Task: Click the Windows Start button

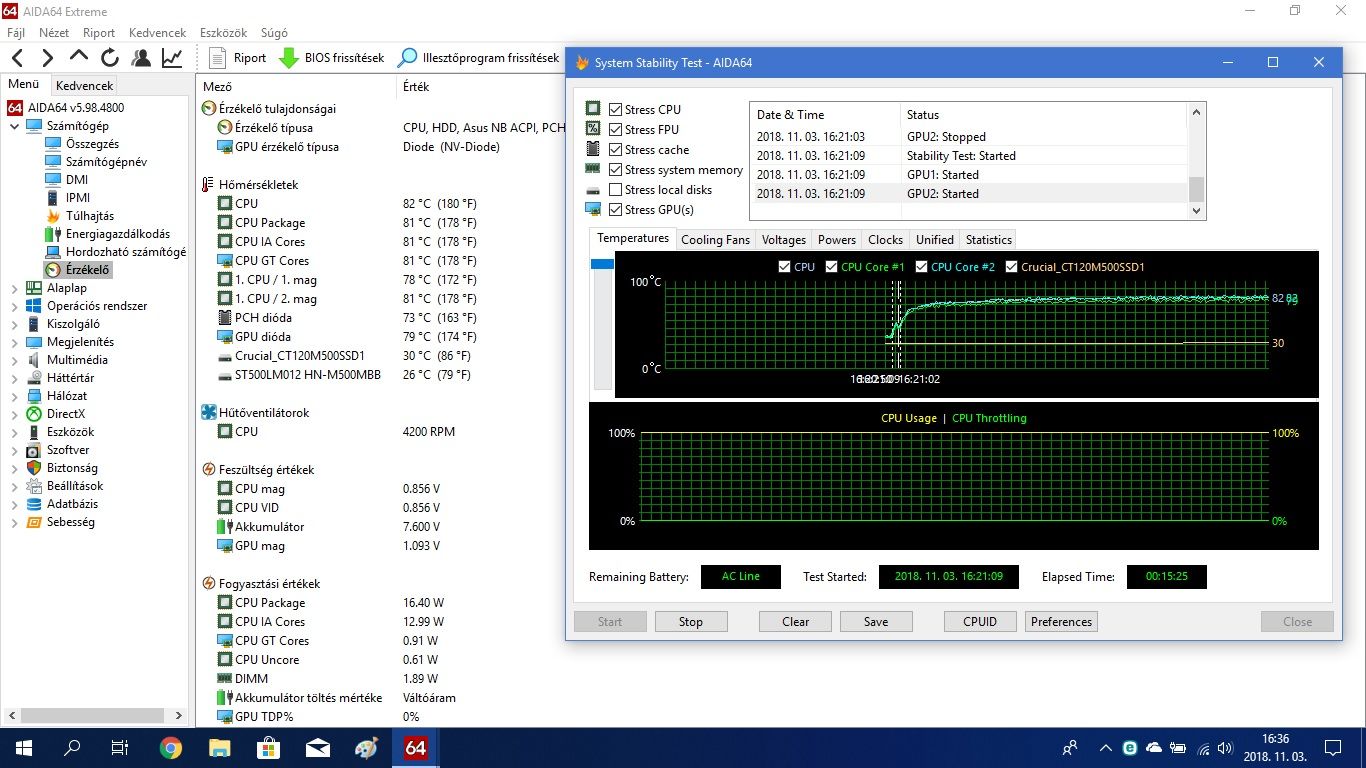Action: point(23,748)
